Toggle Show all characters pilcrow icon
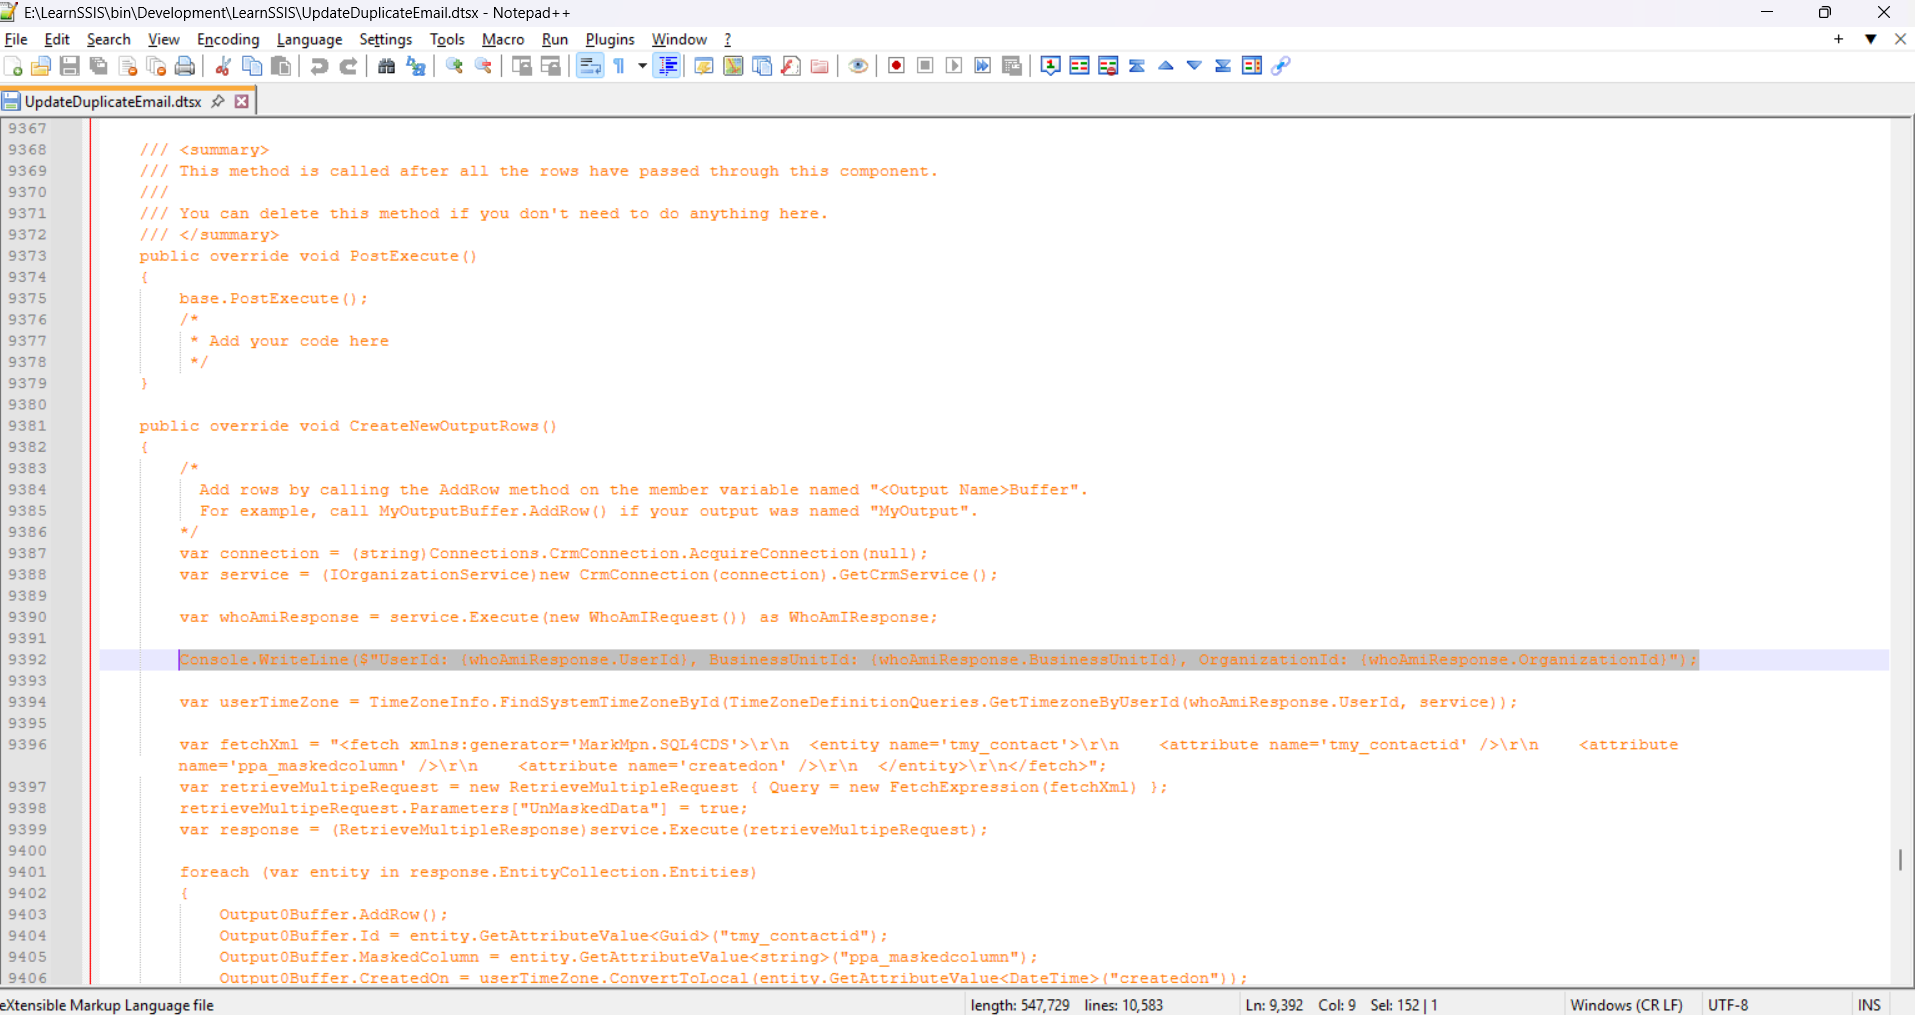Screen dimensions: 1915x1015 pyautogui.click(x=620, y=66)
